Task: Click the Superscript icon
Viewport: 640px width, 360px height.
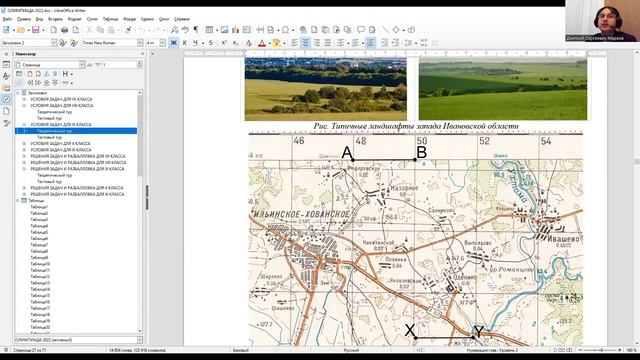Action: click(x=224, y=42)
